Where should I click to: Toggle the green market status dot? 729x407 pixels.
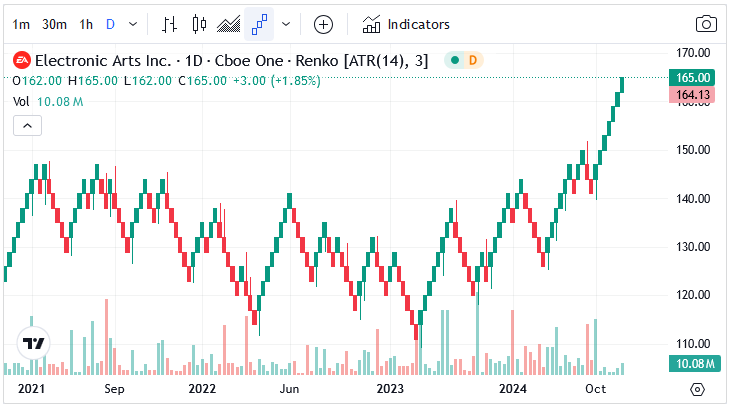coord(455,61)
